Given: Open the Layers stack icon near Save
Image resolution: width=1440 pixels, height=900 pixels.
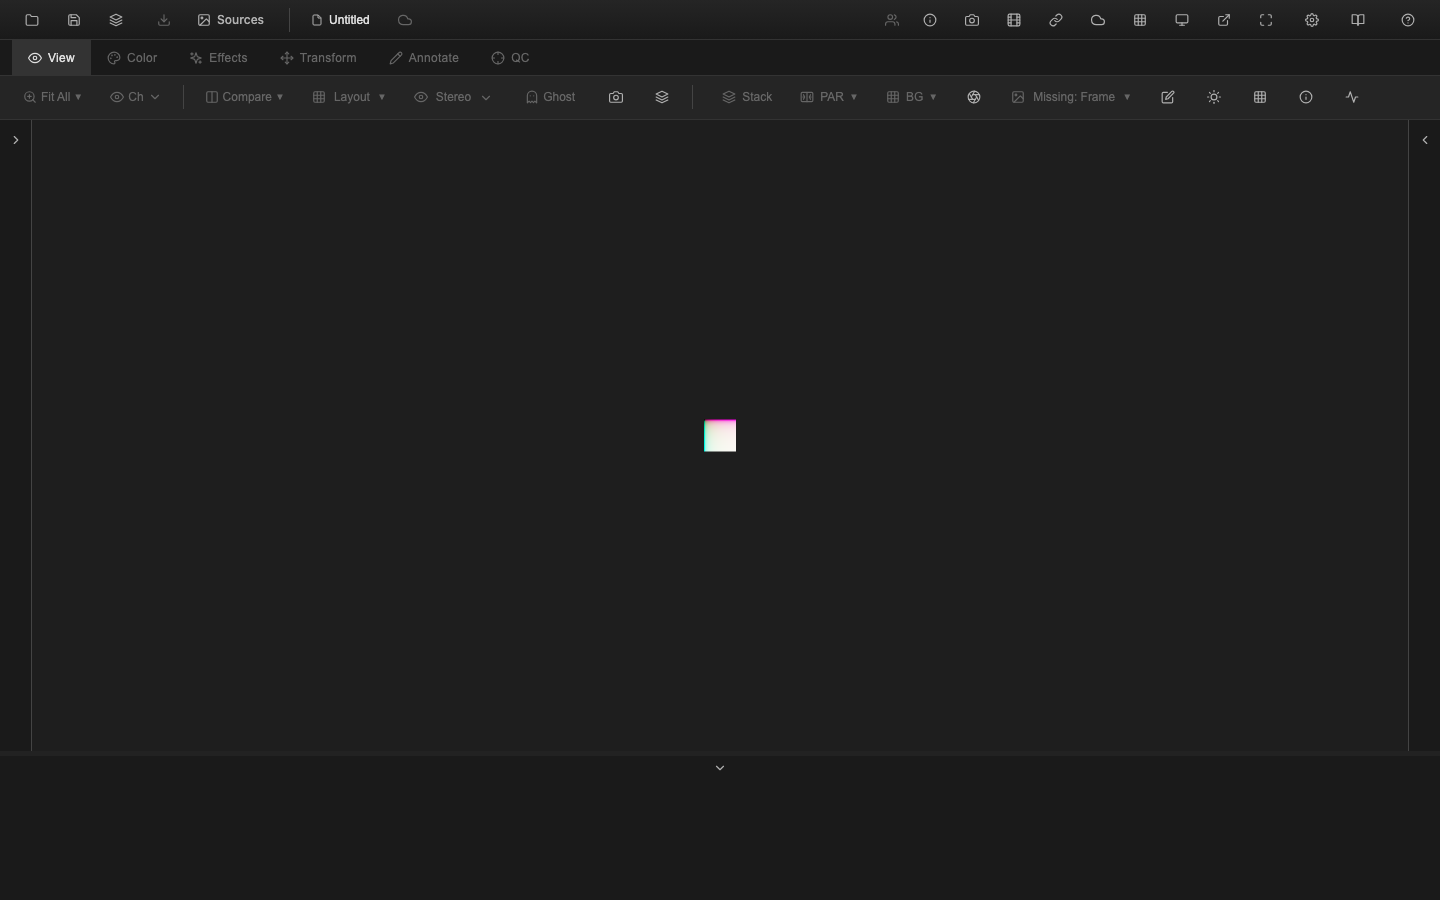Looking at the screenshot, I should [x=116, y=20].
